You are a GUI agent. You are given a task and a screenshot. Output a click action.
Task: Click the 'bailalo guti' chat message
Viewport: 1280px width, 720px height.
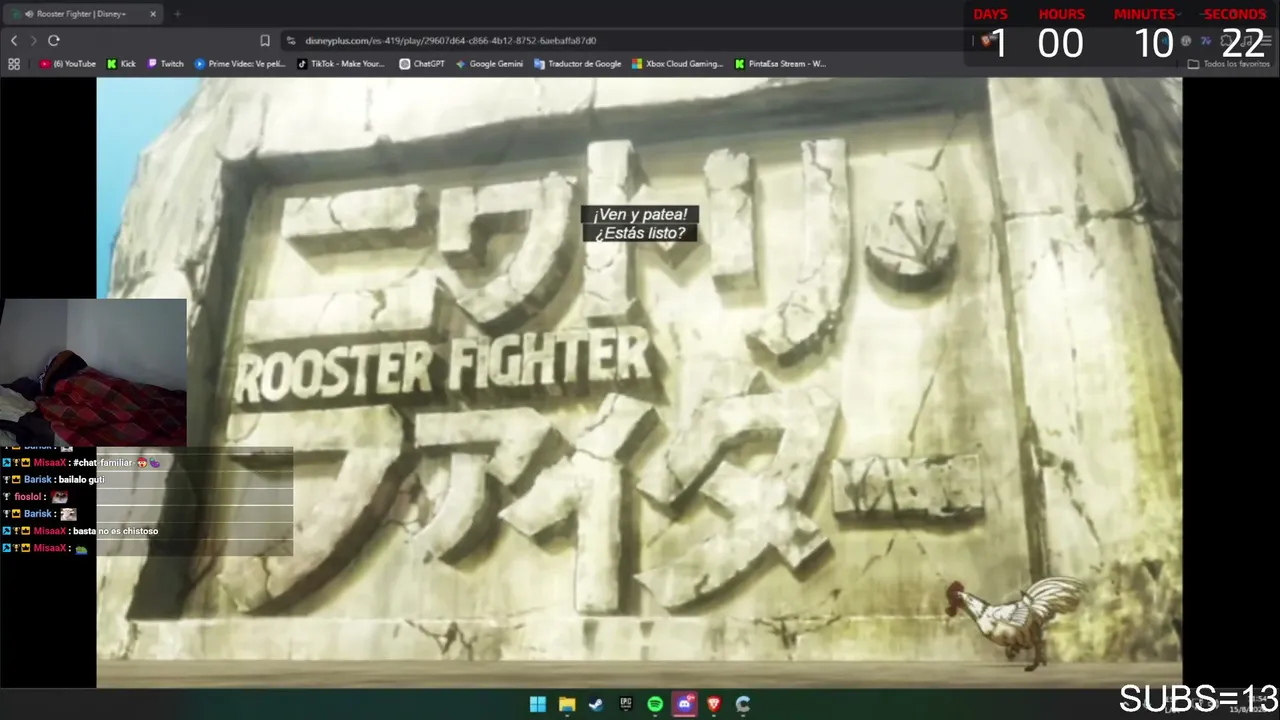(x=81, y=480)
